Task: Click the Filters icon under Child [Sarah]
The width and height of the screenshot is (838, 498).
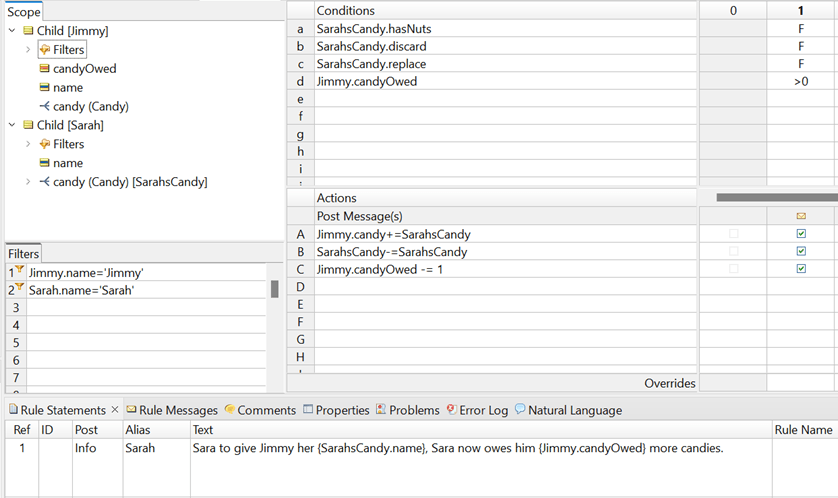Action: tap(44, 144)
